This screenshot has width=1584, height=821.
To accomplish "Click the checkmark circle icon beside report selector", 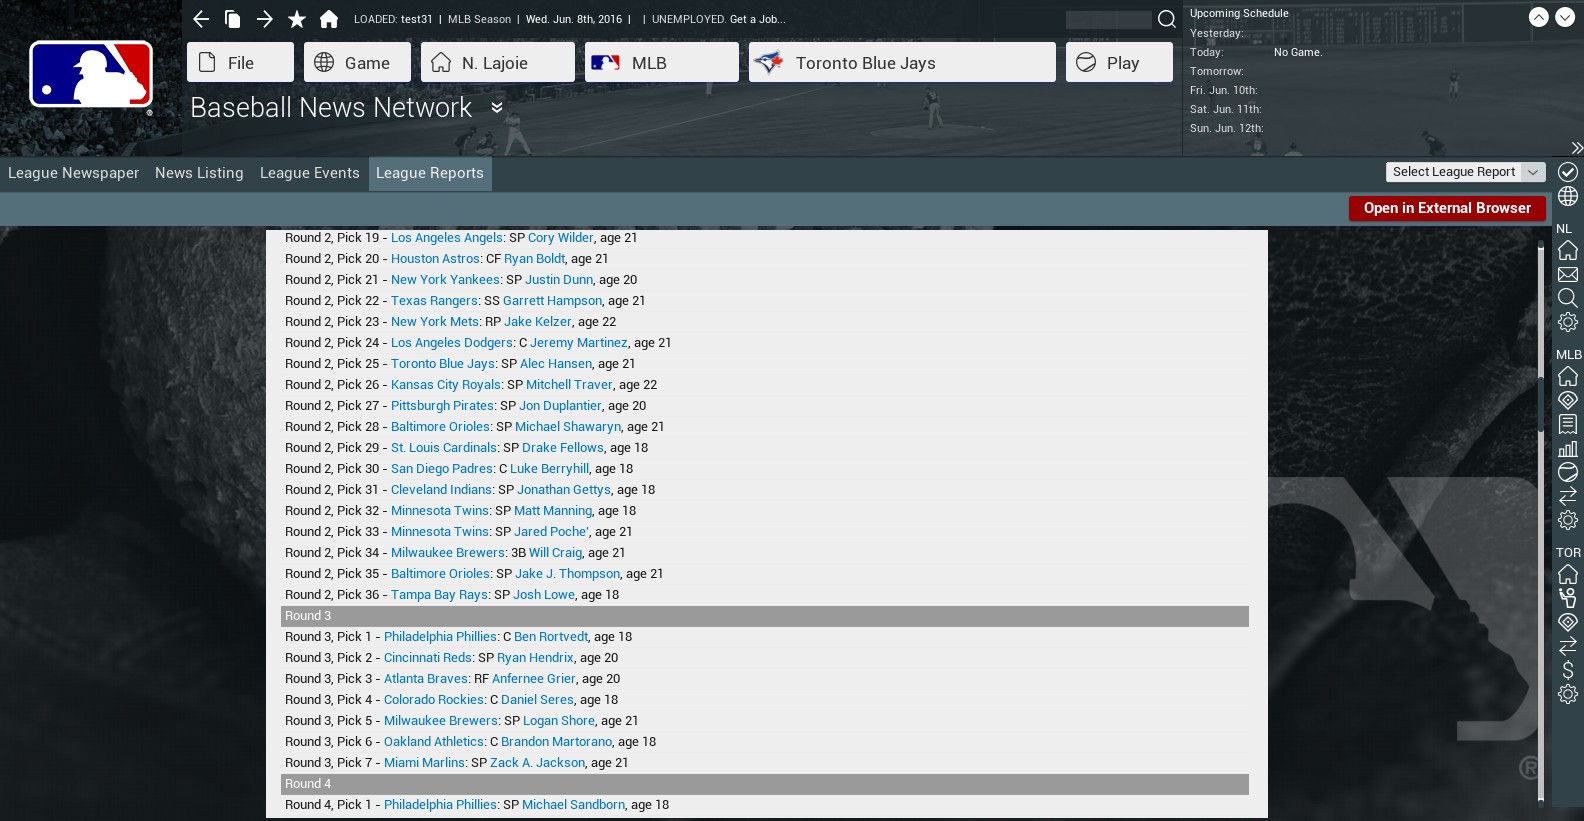I will pos(1568,172).
